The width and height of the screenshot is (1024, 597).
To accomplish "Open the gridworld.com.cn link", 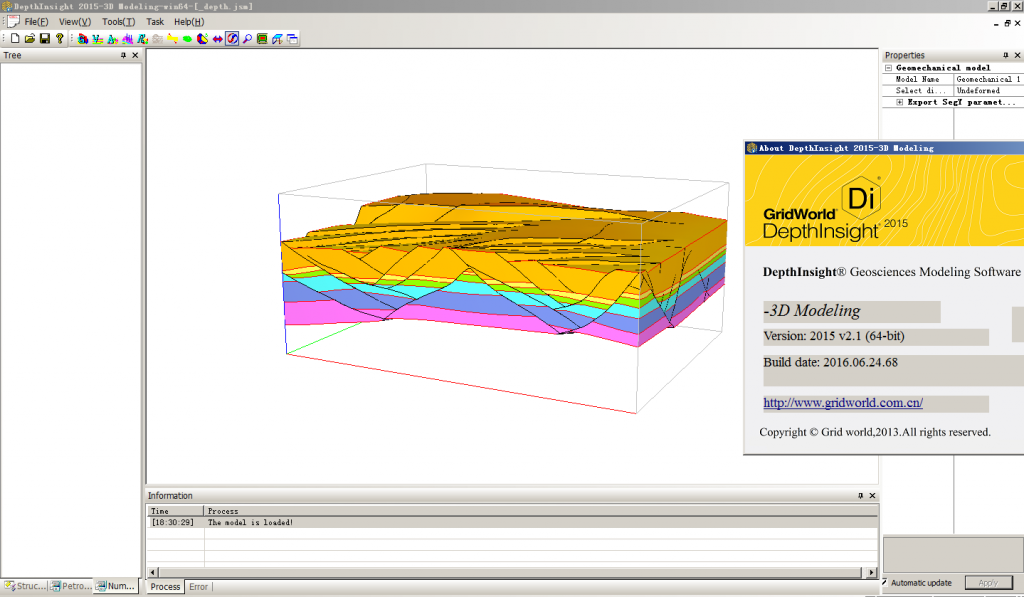I will (x=843, y=403).
